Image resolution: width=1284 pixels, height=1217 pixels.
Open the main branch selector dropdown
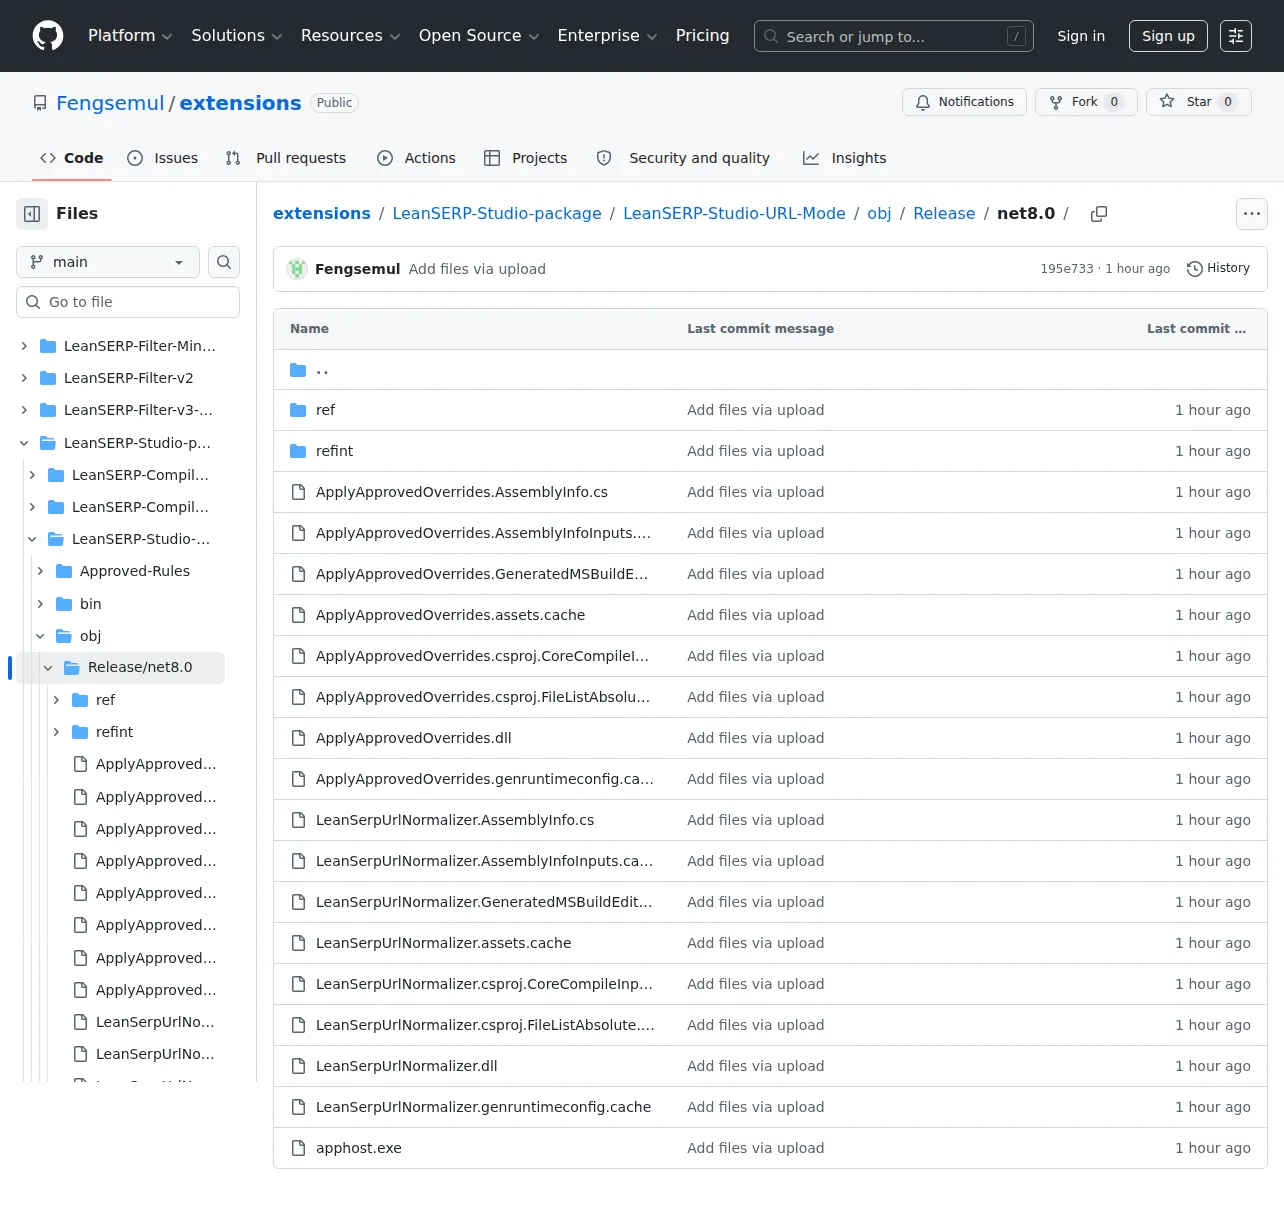click(108, 262)
